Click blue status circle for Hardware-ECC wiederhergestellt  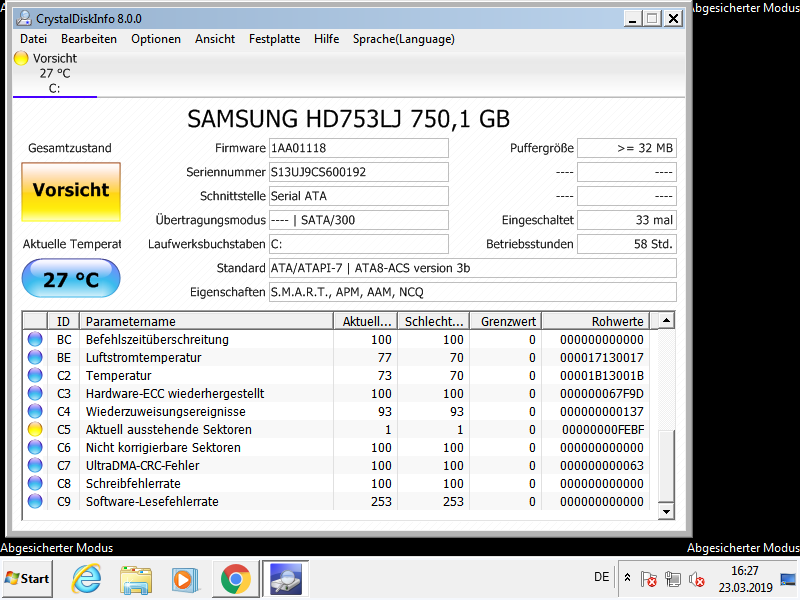click(x=35, y=393)
